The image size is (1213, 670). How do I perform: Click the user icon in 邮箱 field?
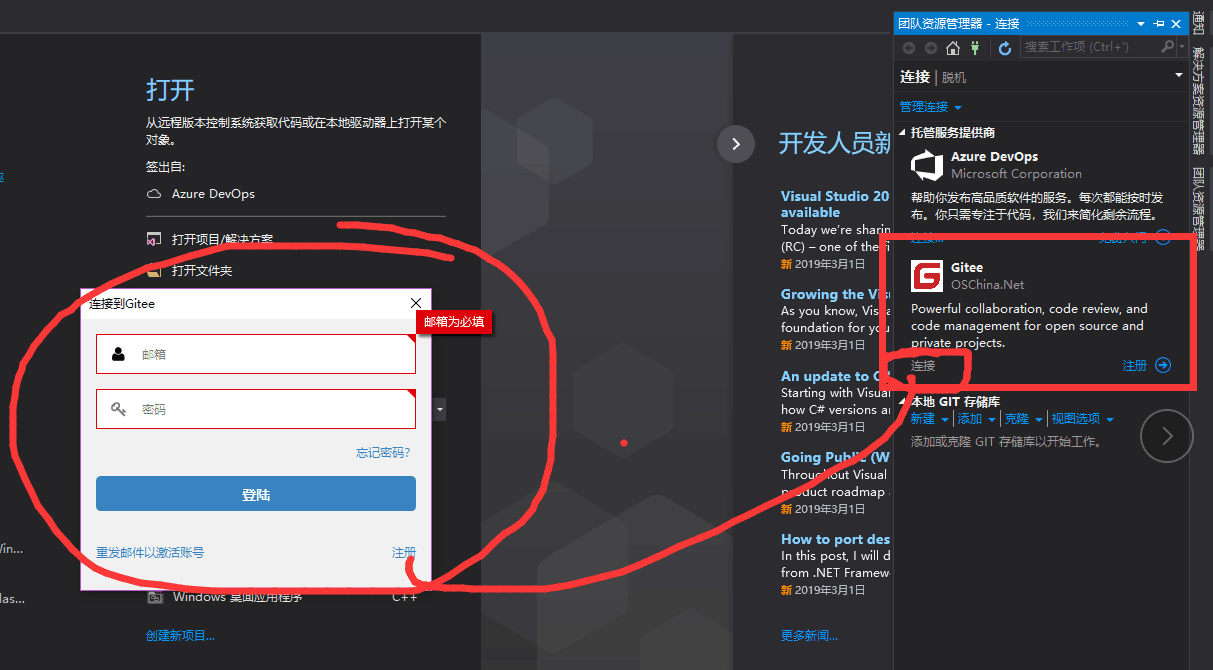tap(119, 354)
